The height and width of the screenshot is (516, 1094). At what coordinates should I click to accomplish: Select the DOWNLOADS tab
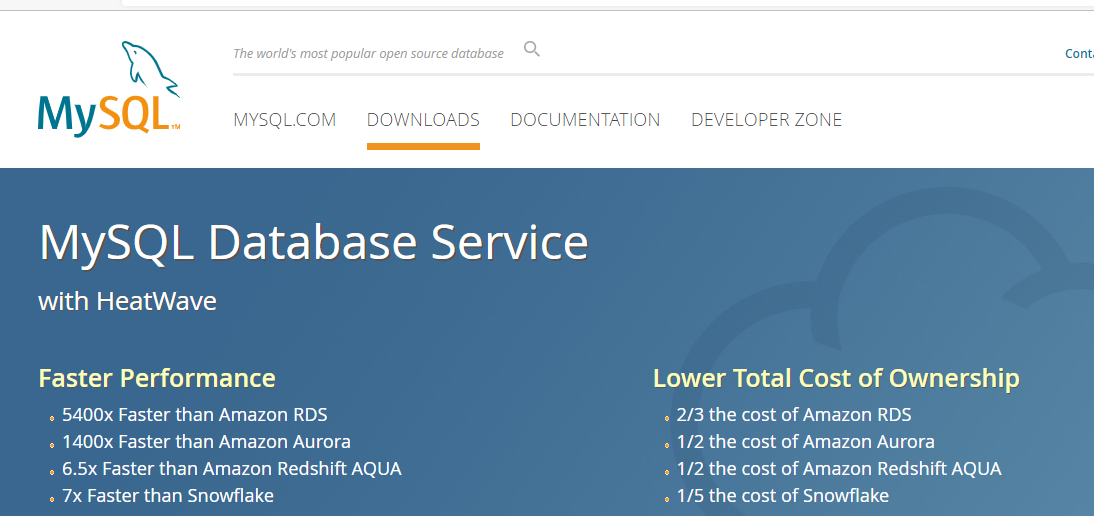(424, 120)
